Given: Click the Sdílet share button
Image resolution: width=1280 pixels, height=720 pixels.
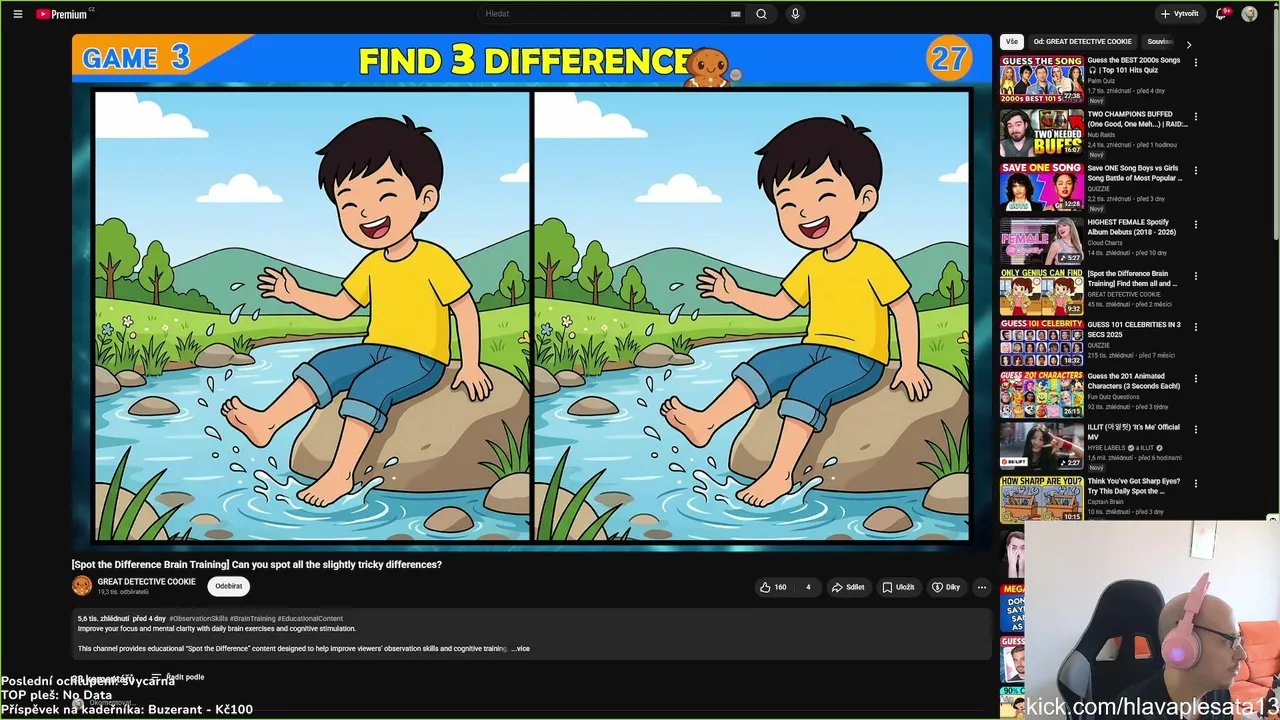Looking at the screenshot, I should [x=848, y=587].
